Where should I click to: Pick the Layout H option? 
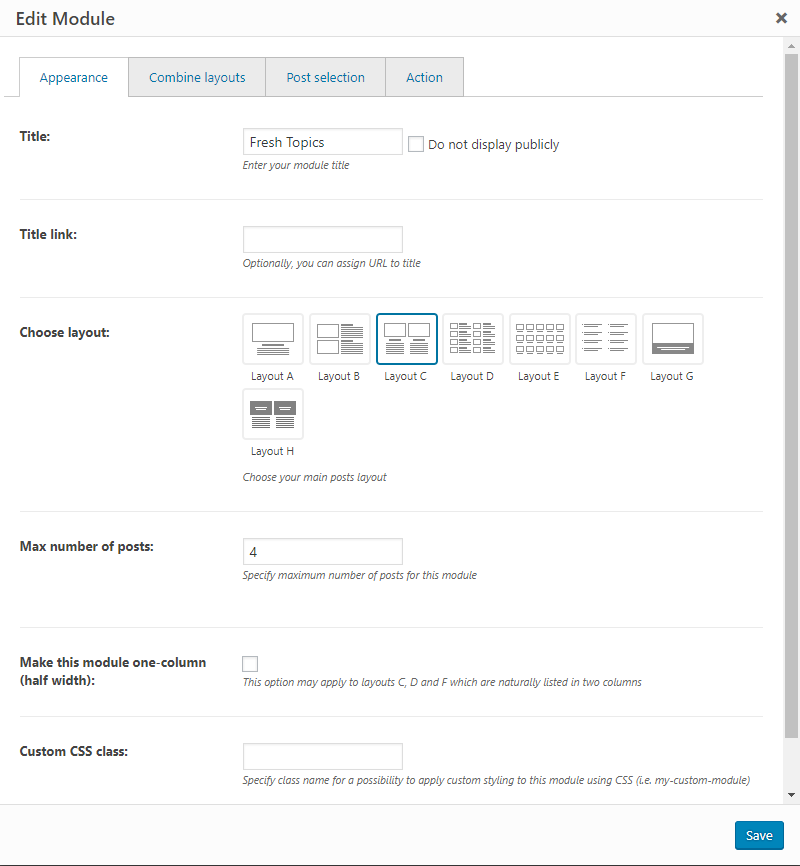tap(272, 413)
